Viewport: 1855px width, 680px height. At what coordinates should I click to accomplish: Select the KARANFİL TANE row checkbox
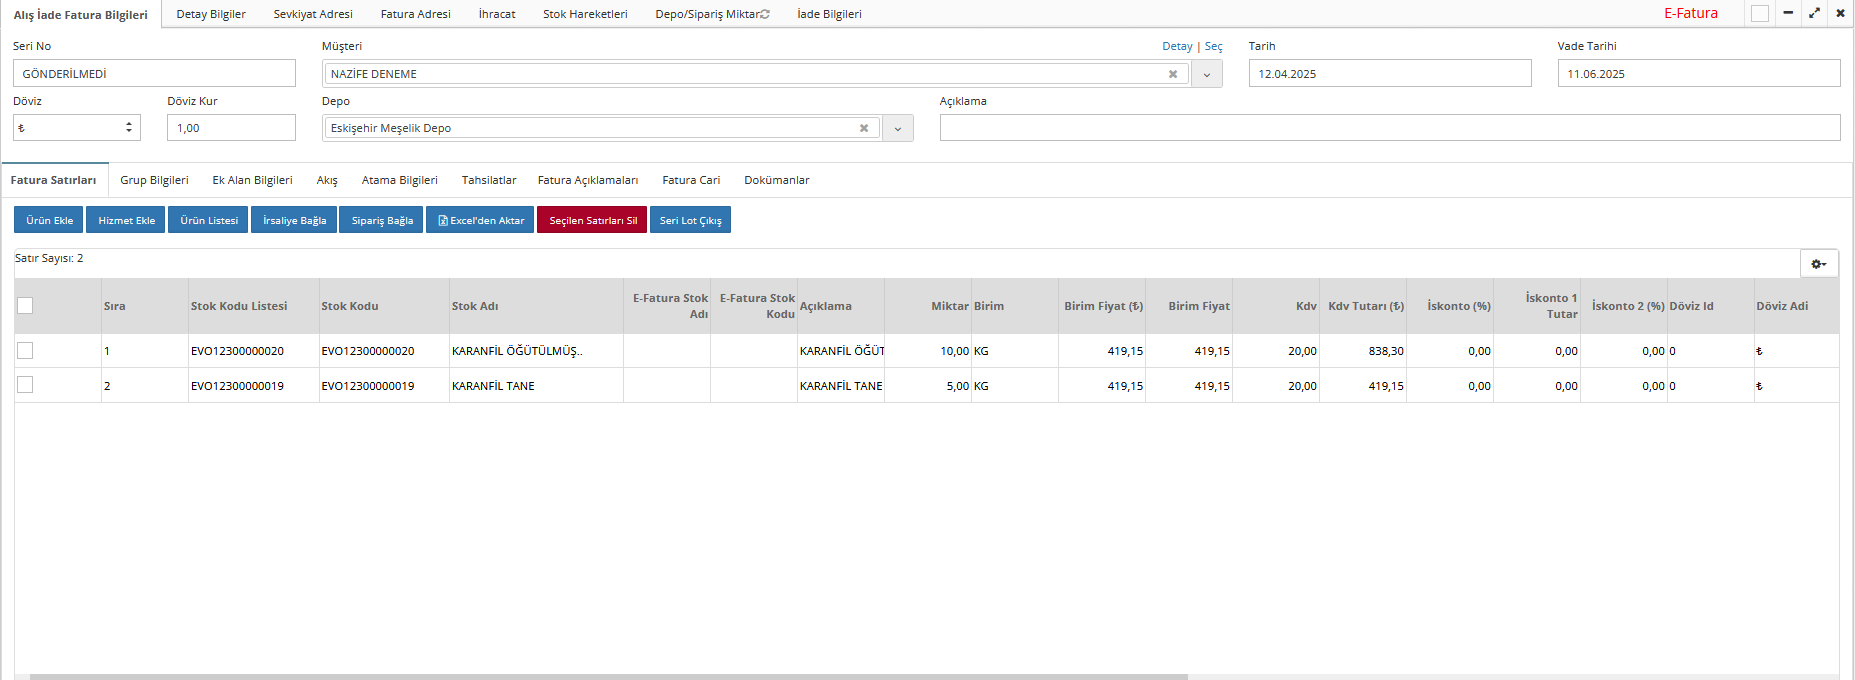25,385
